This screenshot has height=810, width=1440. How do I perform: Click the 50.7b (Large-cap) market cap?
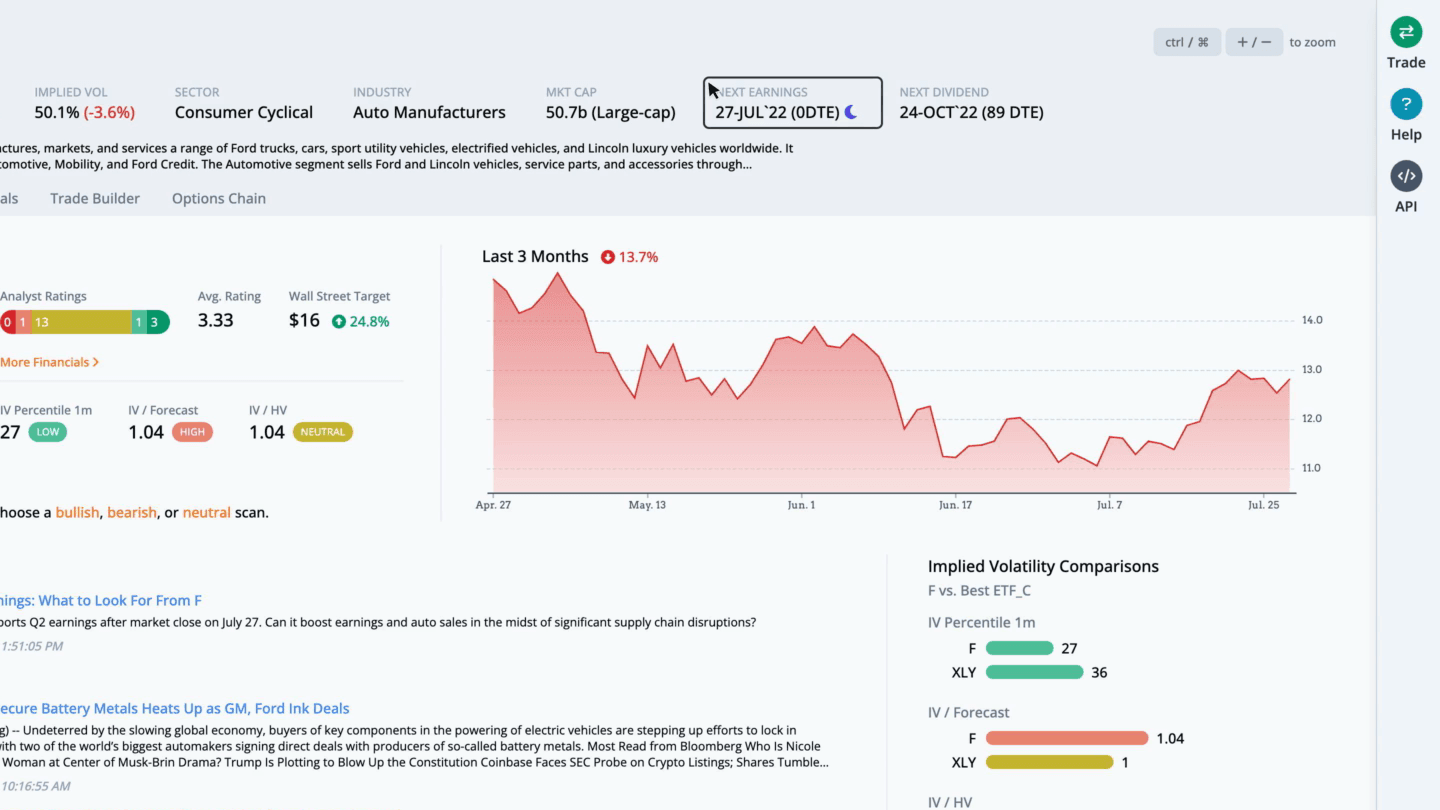tap(610, 112)
